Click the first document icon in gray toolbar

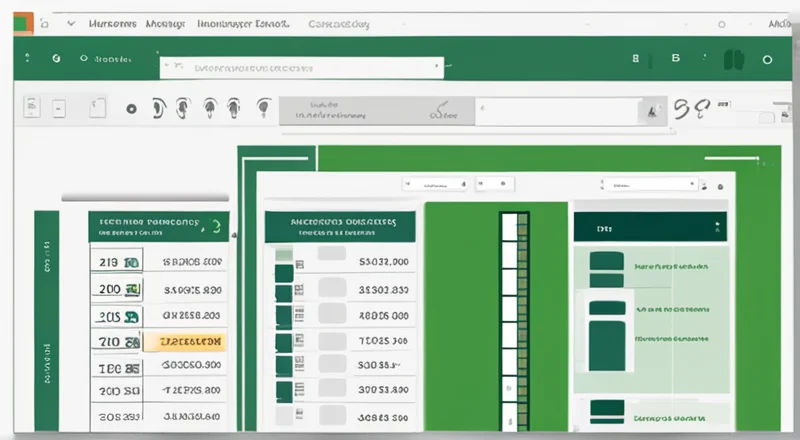click(32, 105)
